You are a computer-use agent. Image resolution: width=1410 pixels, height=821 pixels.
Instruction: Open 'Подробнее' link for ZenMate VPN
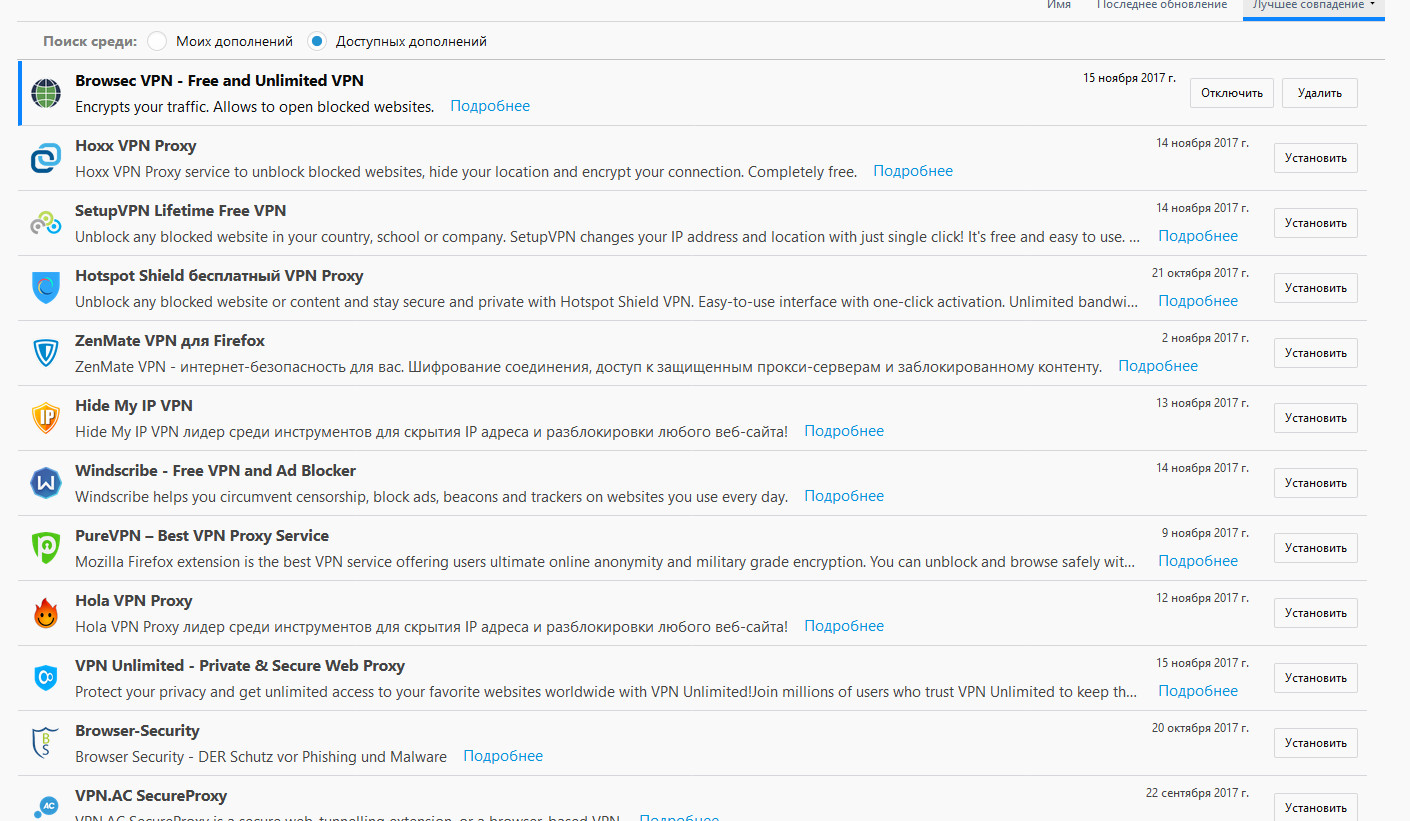click(1158, 366)
